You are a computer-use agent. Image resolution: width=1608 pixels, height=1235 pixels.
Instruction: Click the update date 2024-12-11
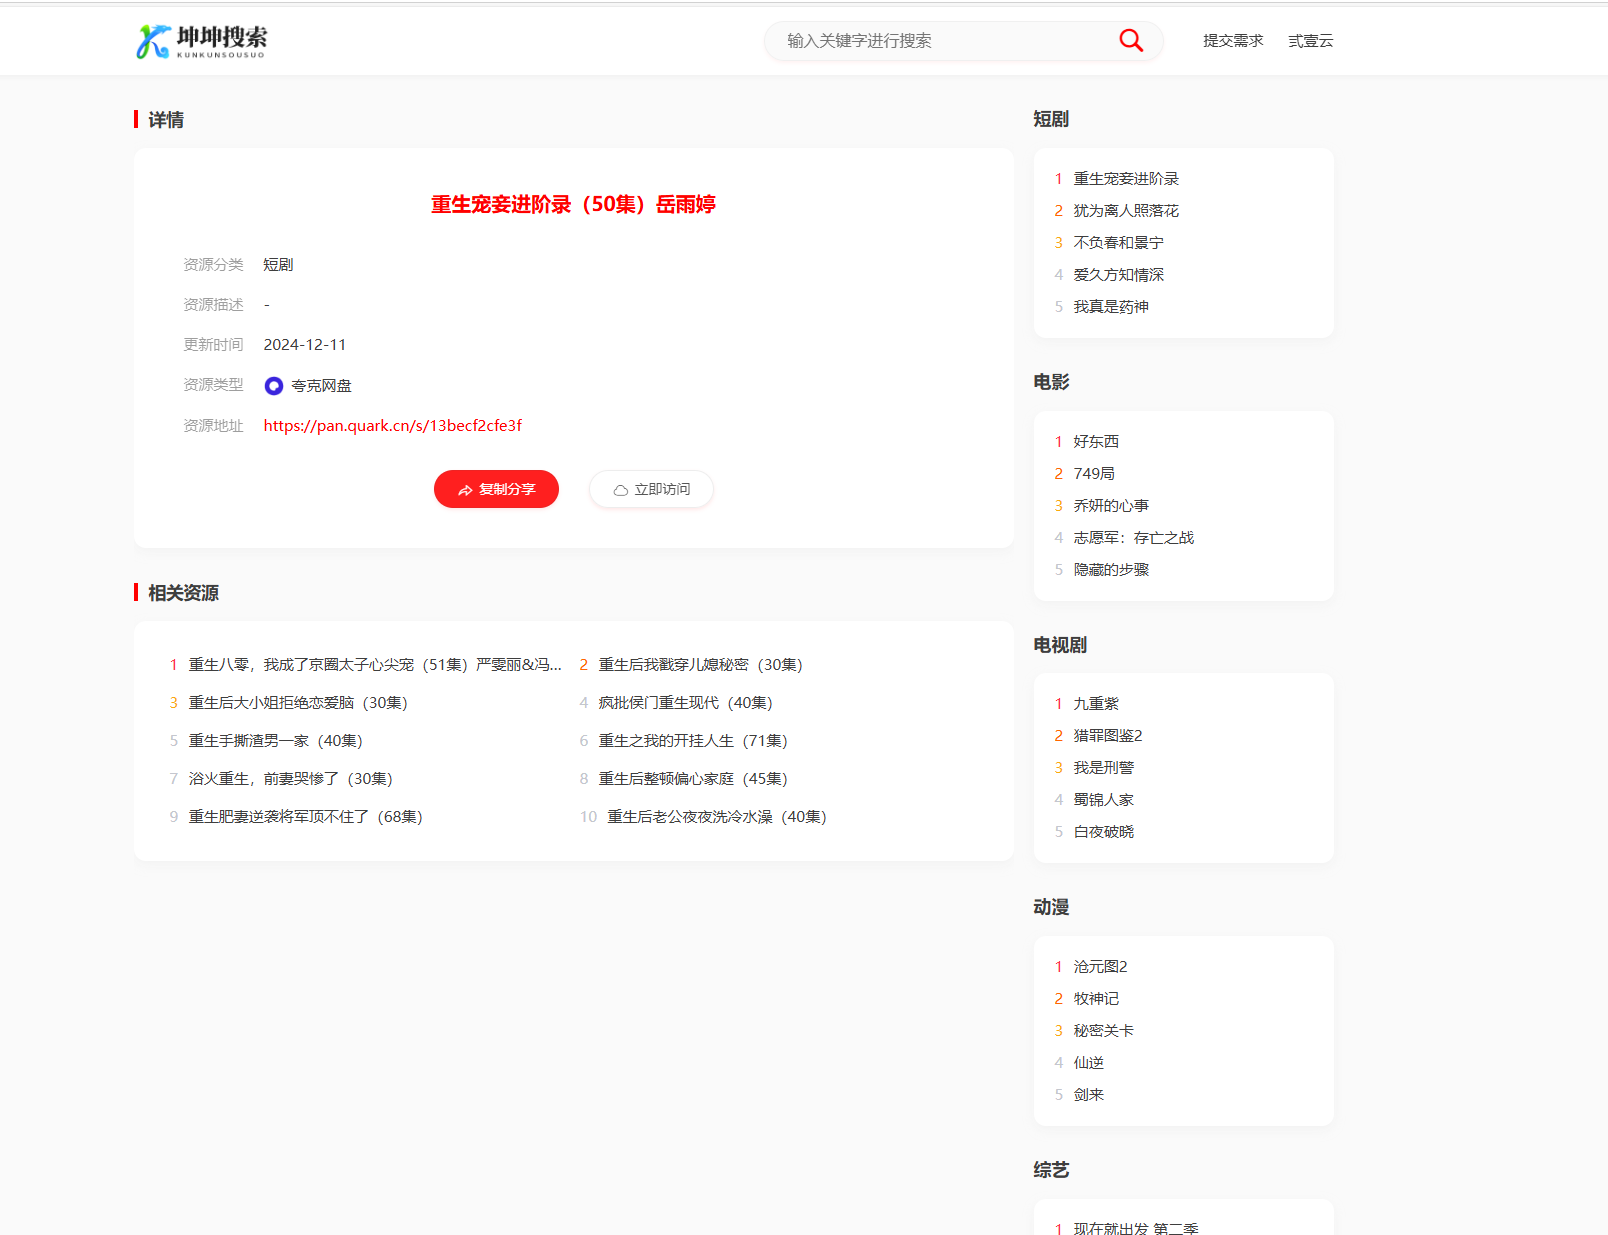click(x=305, y=345)
